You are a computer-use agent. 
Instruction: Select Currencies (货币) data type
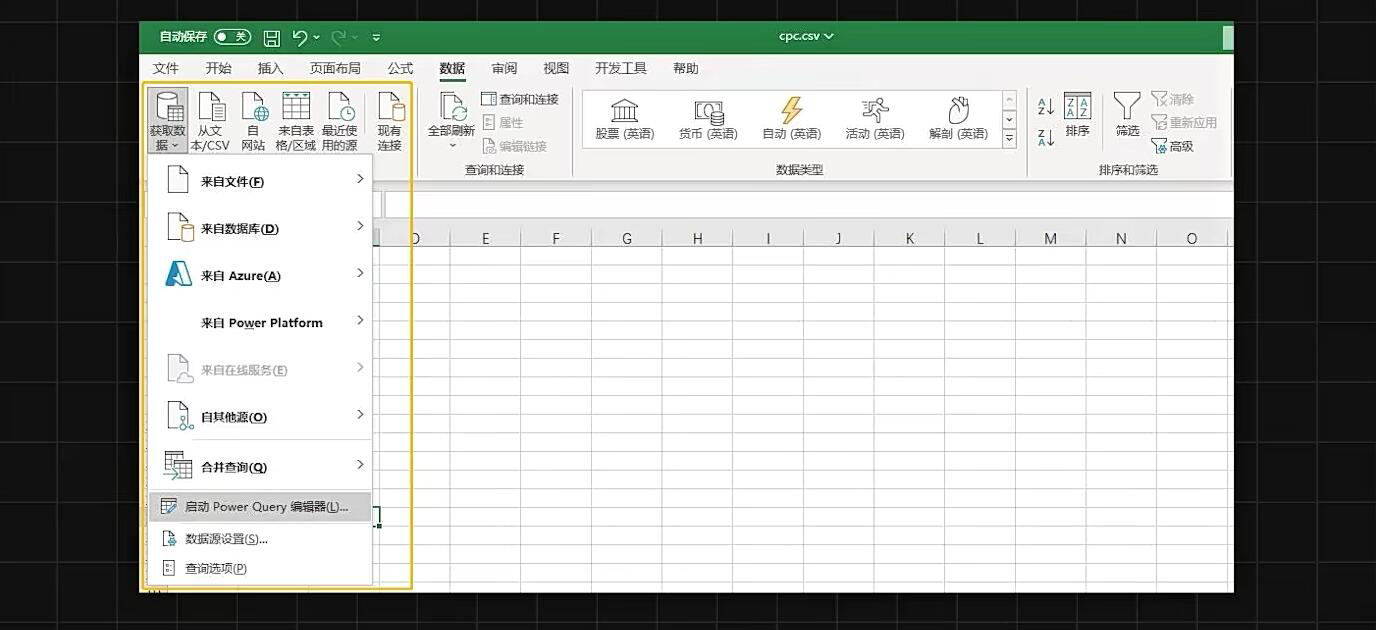pos(708,119)
